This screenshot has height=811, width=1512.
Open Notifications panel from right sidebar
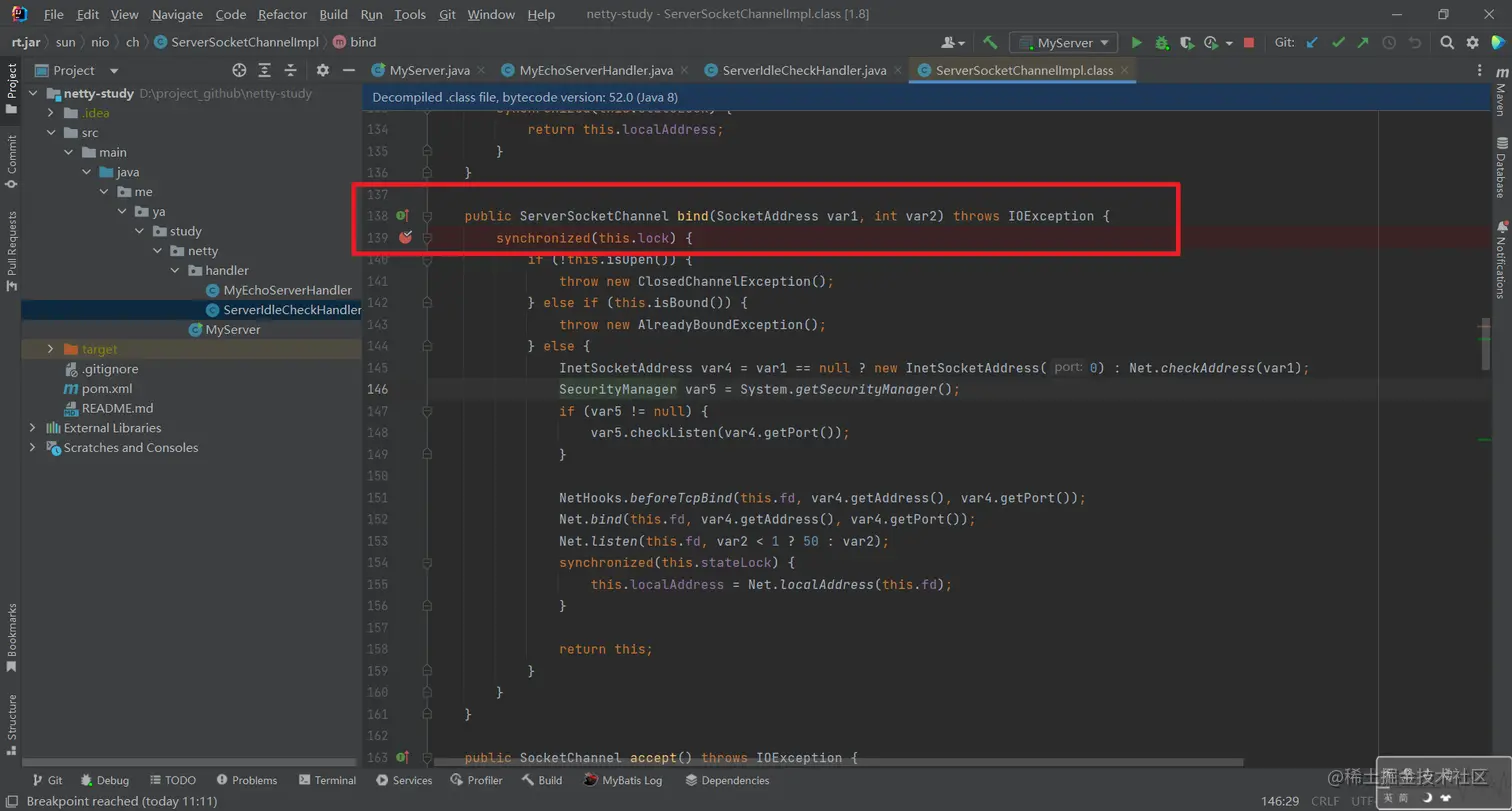click(x=1501, y=259)
